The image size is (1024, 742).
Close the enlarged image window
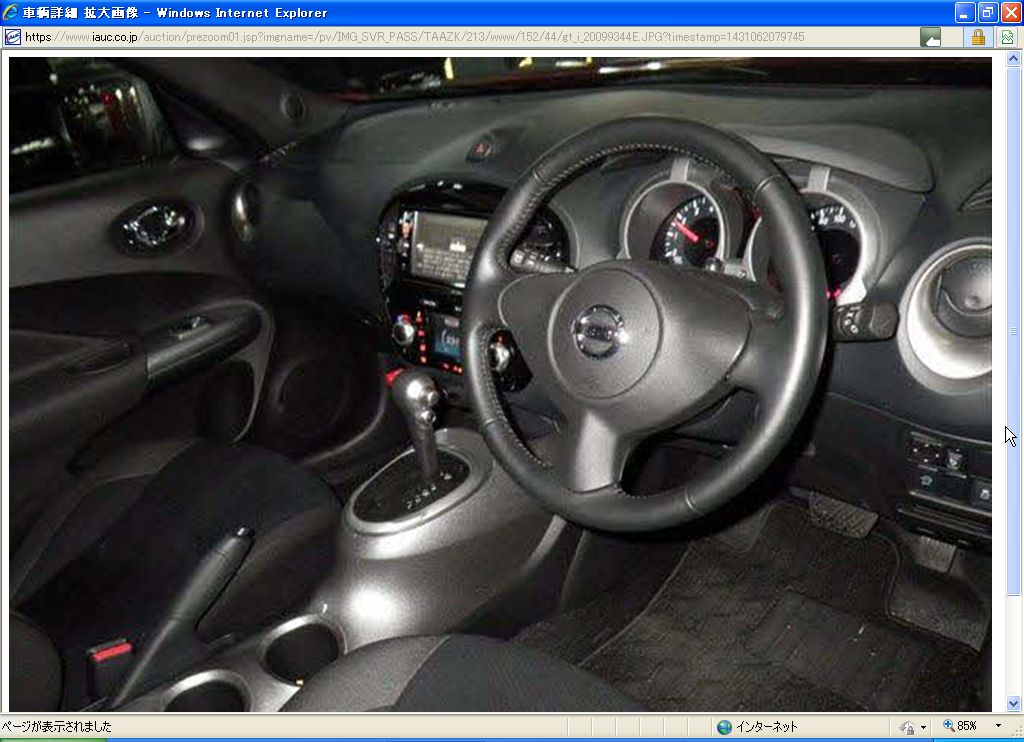click(1010, 13)
